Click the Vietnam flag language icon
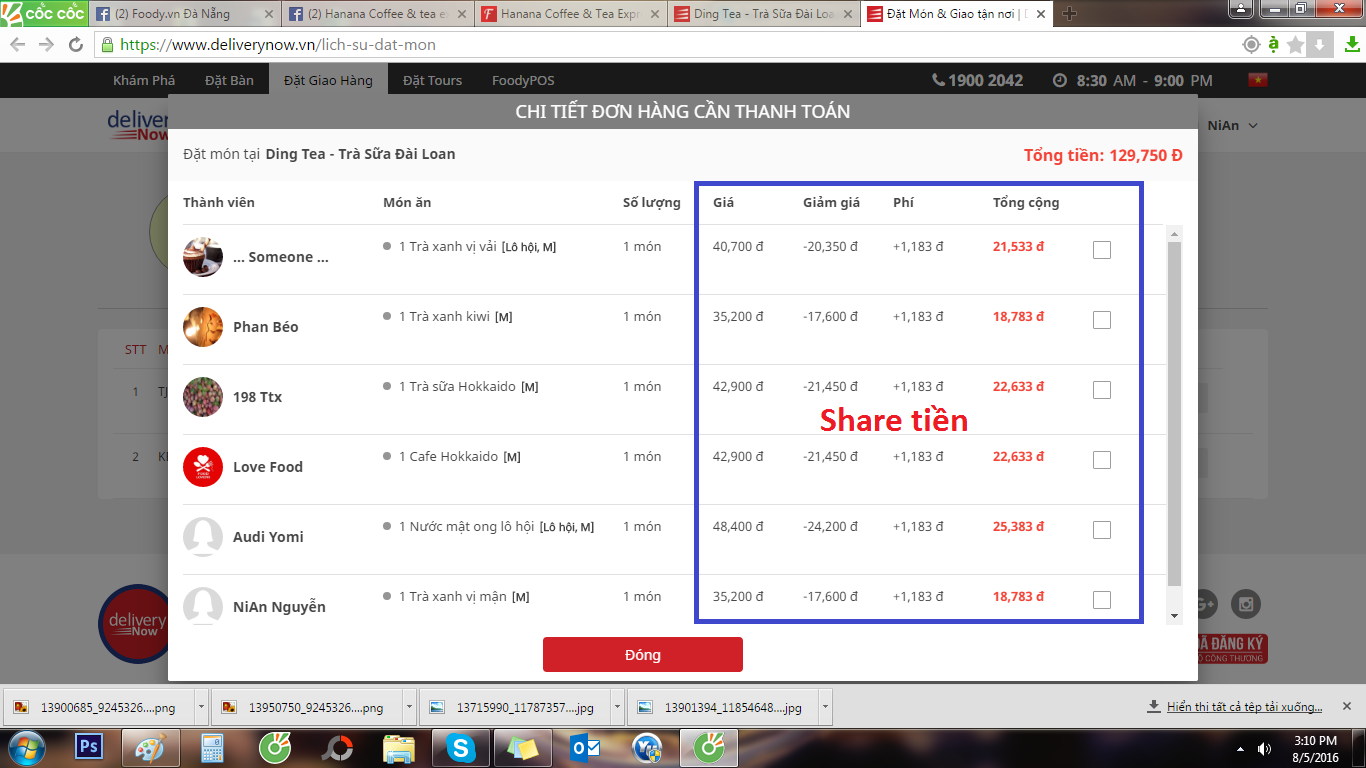1366x768 pixels. point(1257,80)
